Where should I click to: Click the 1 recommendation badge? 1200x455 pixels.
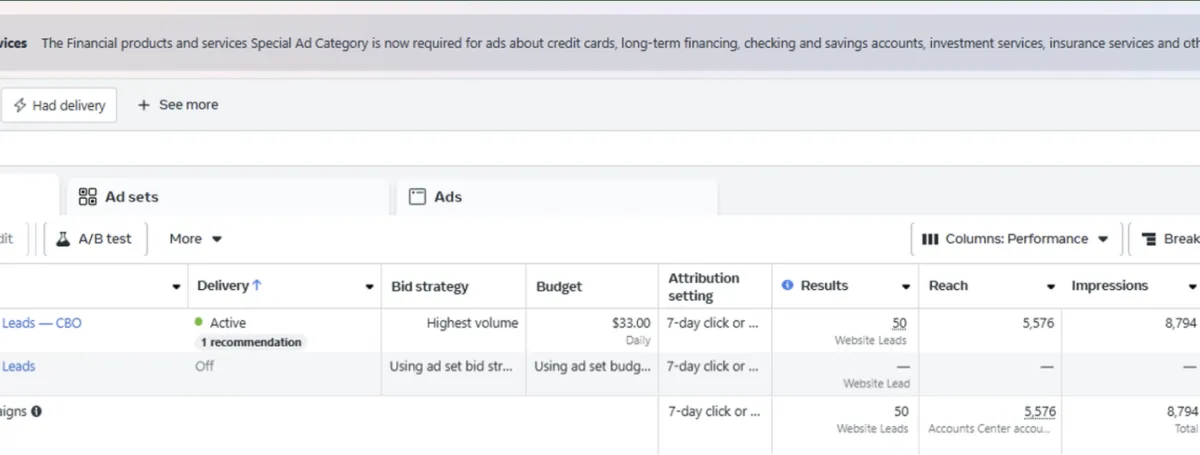coord(250,342)
